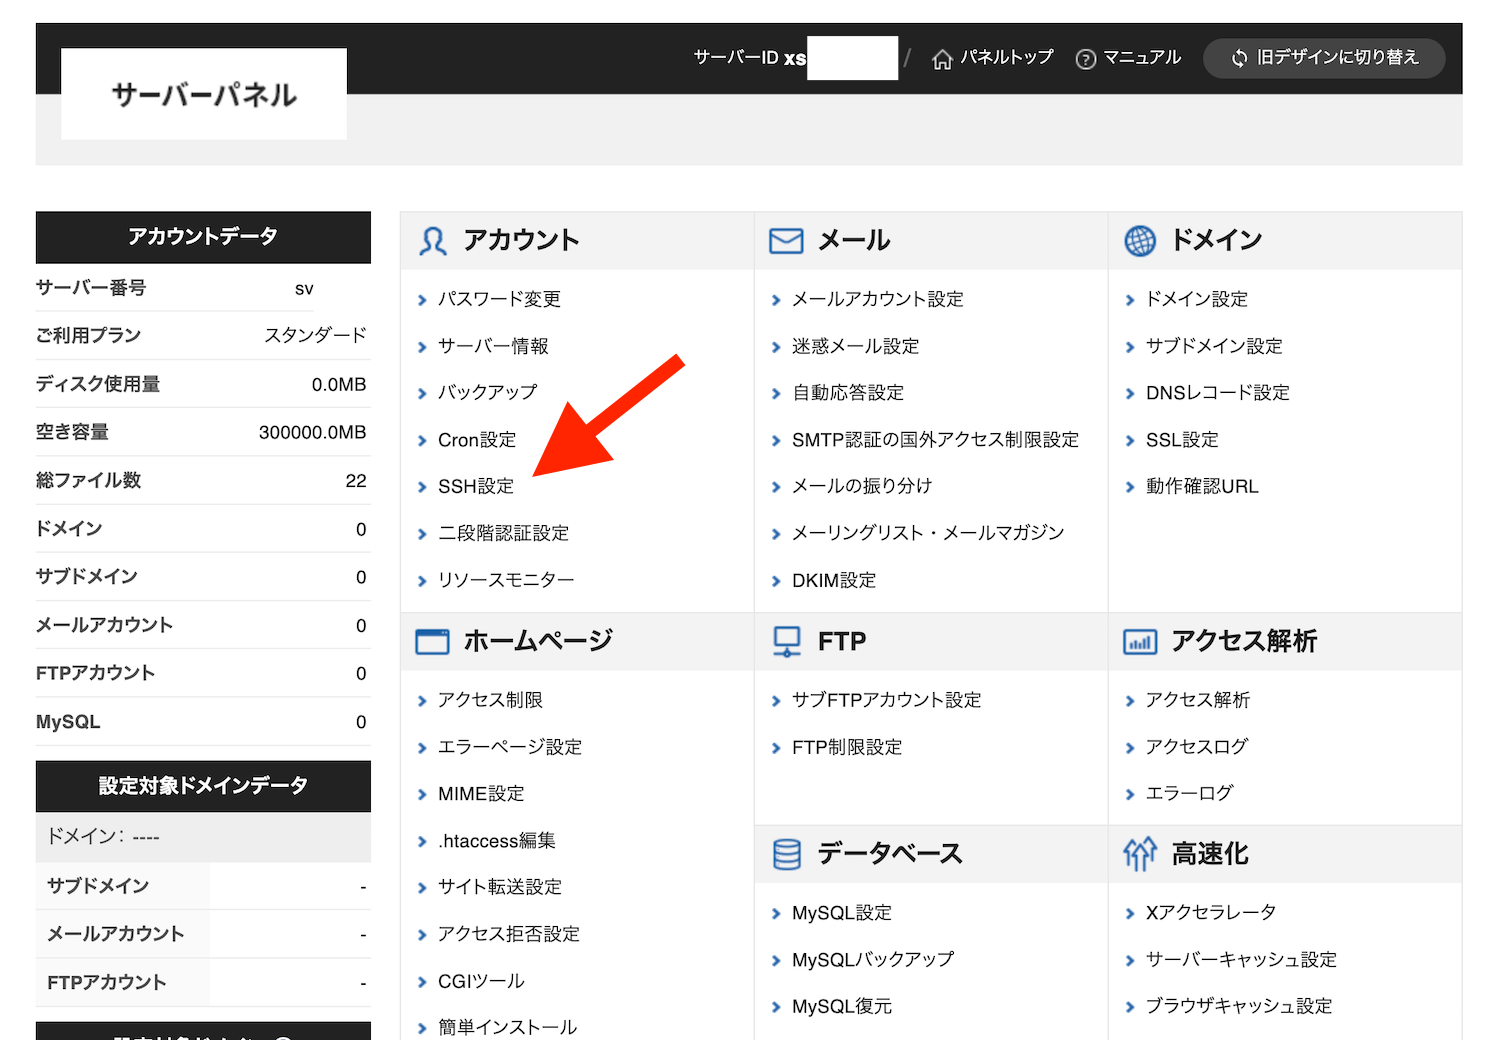
Task: Open 簡単インストール under ホームページ
Action: click(507, 1026)
